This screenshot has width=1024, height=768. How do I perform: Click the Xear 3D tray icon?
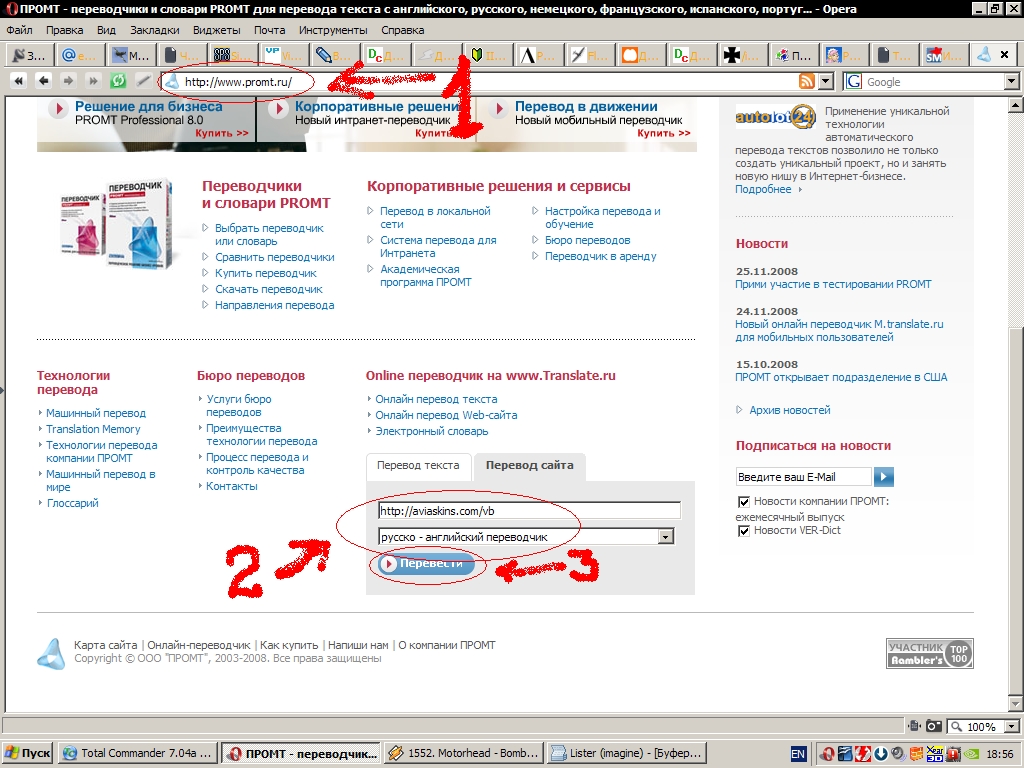coord(935,754)
